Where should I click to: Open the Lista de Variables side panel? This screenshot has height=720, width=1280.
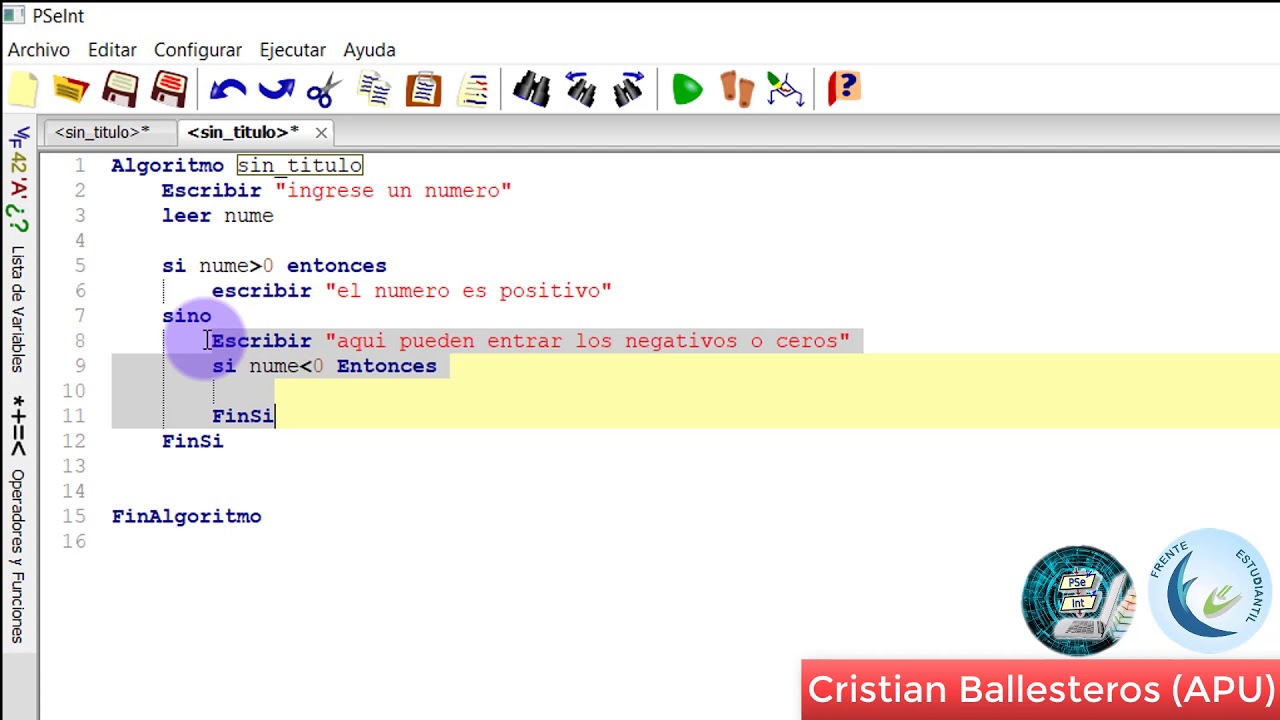pos(18,308)
